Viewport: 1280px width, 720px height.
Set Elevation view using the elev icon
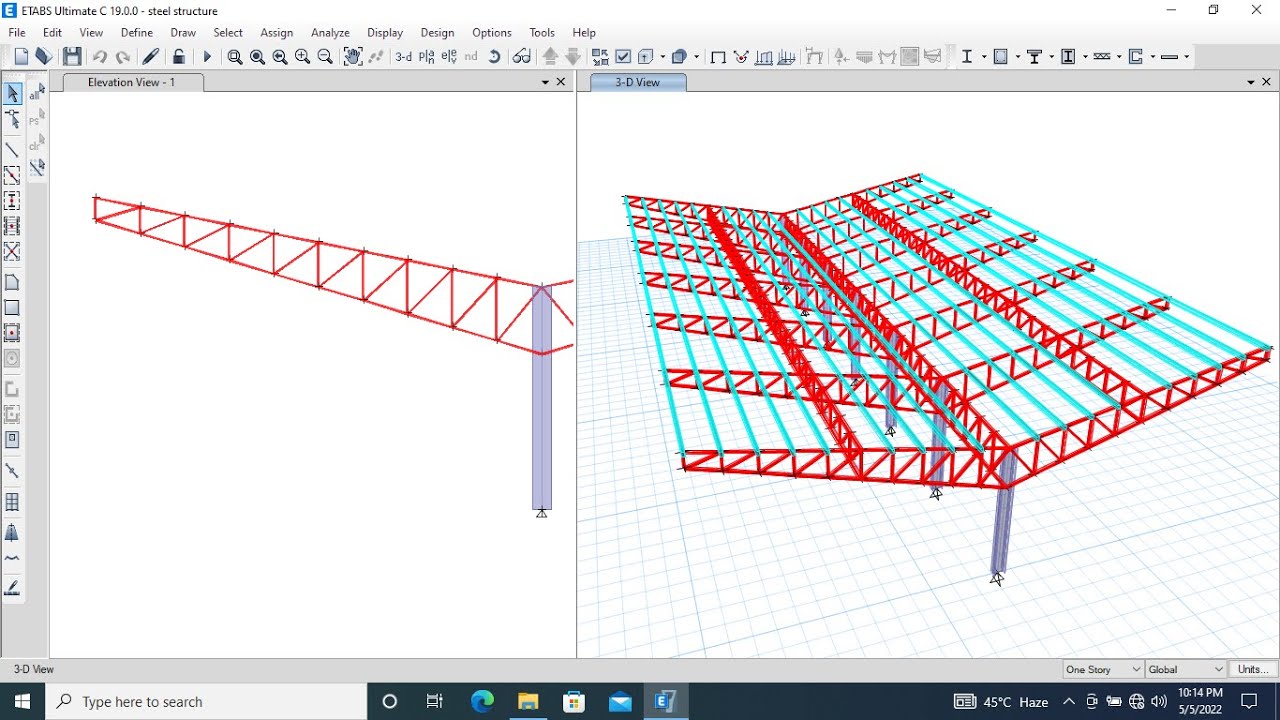point(449,57)
